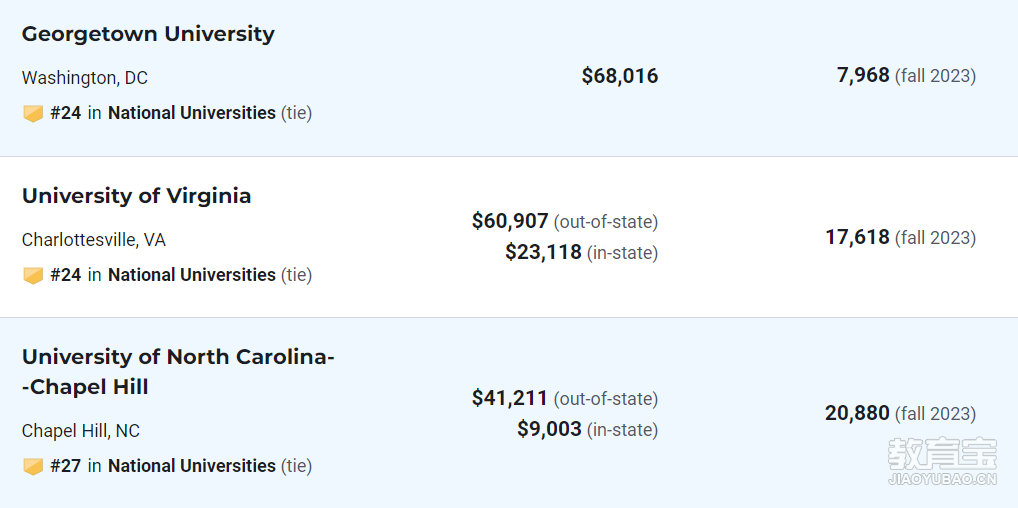Open the University of Virginia heading link

(136, 196)
